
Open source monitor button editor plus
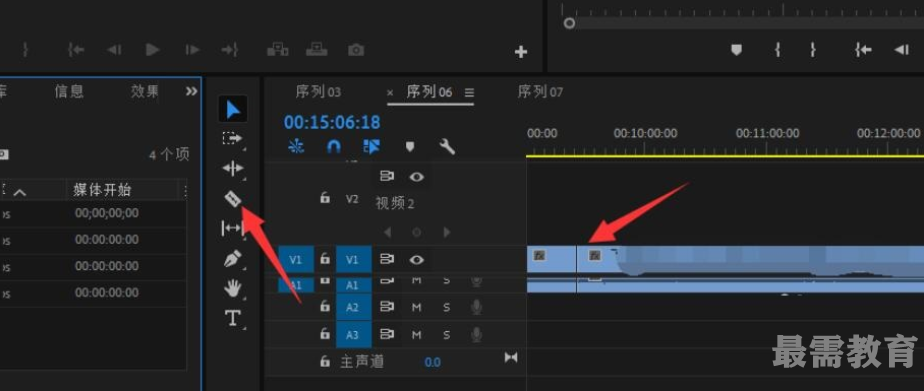click(521, 52)
